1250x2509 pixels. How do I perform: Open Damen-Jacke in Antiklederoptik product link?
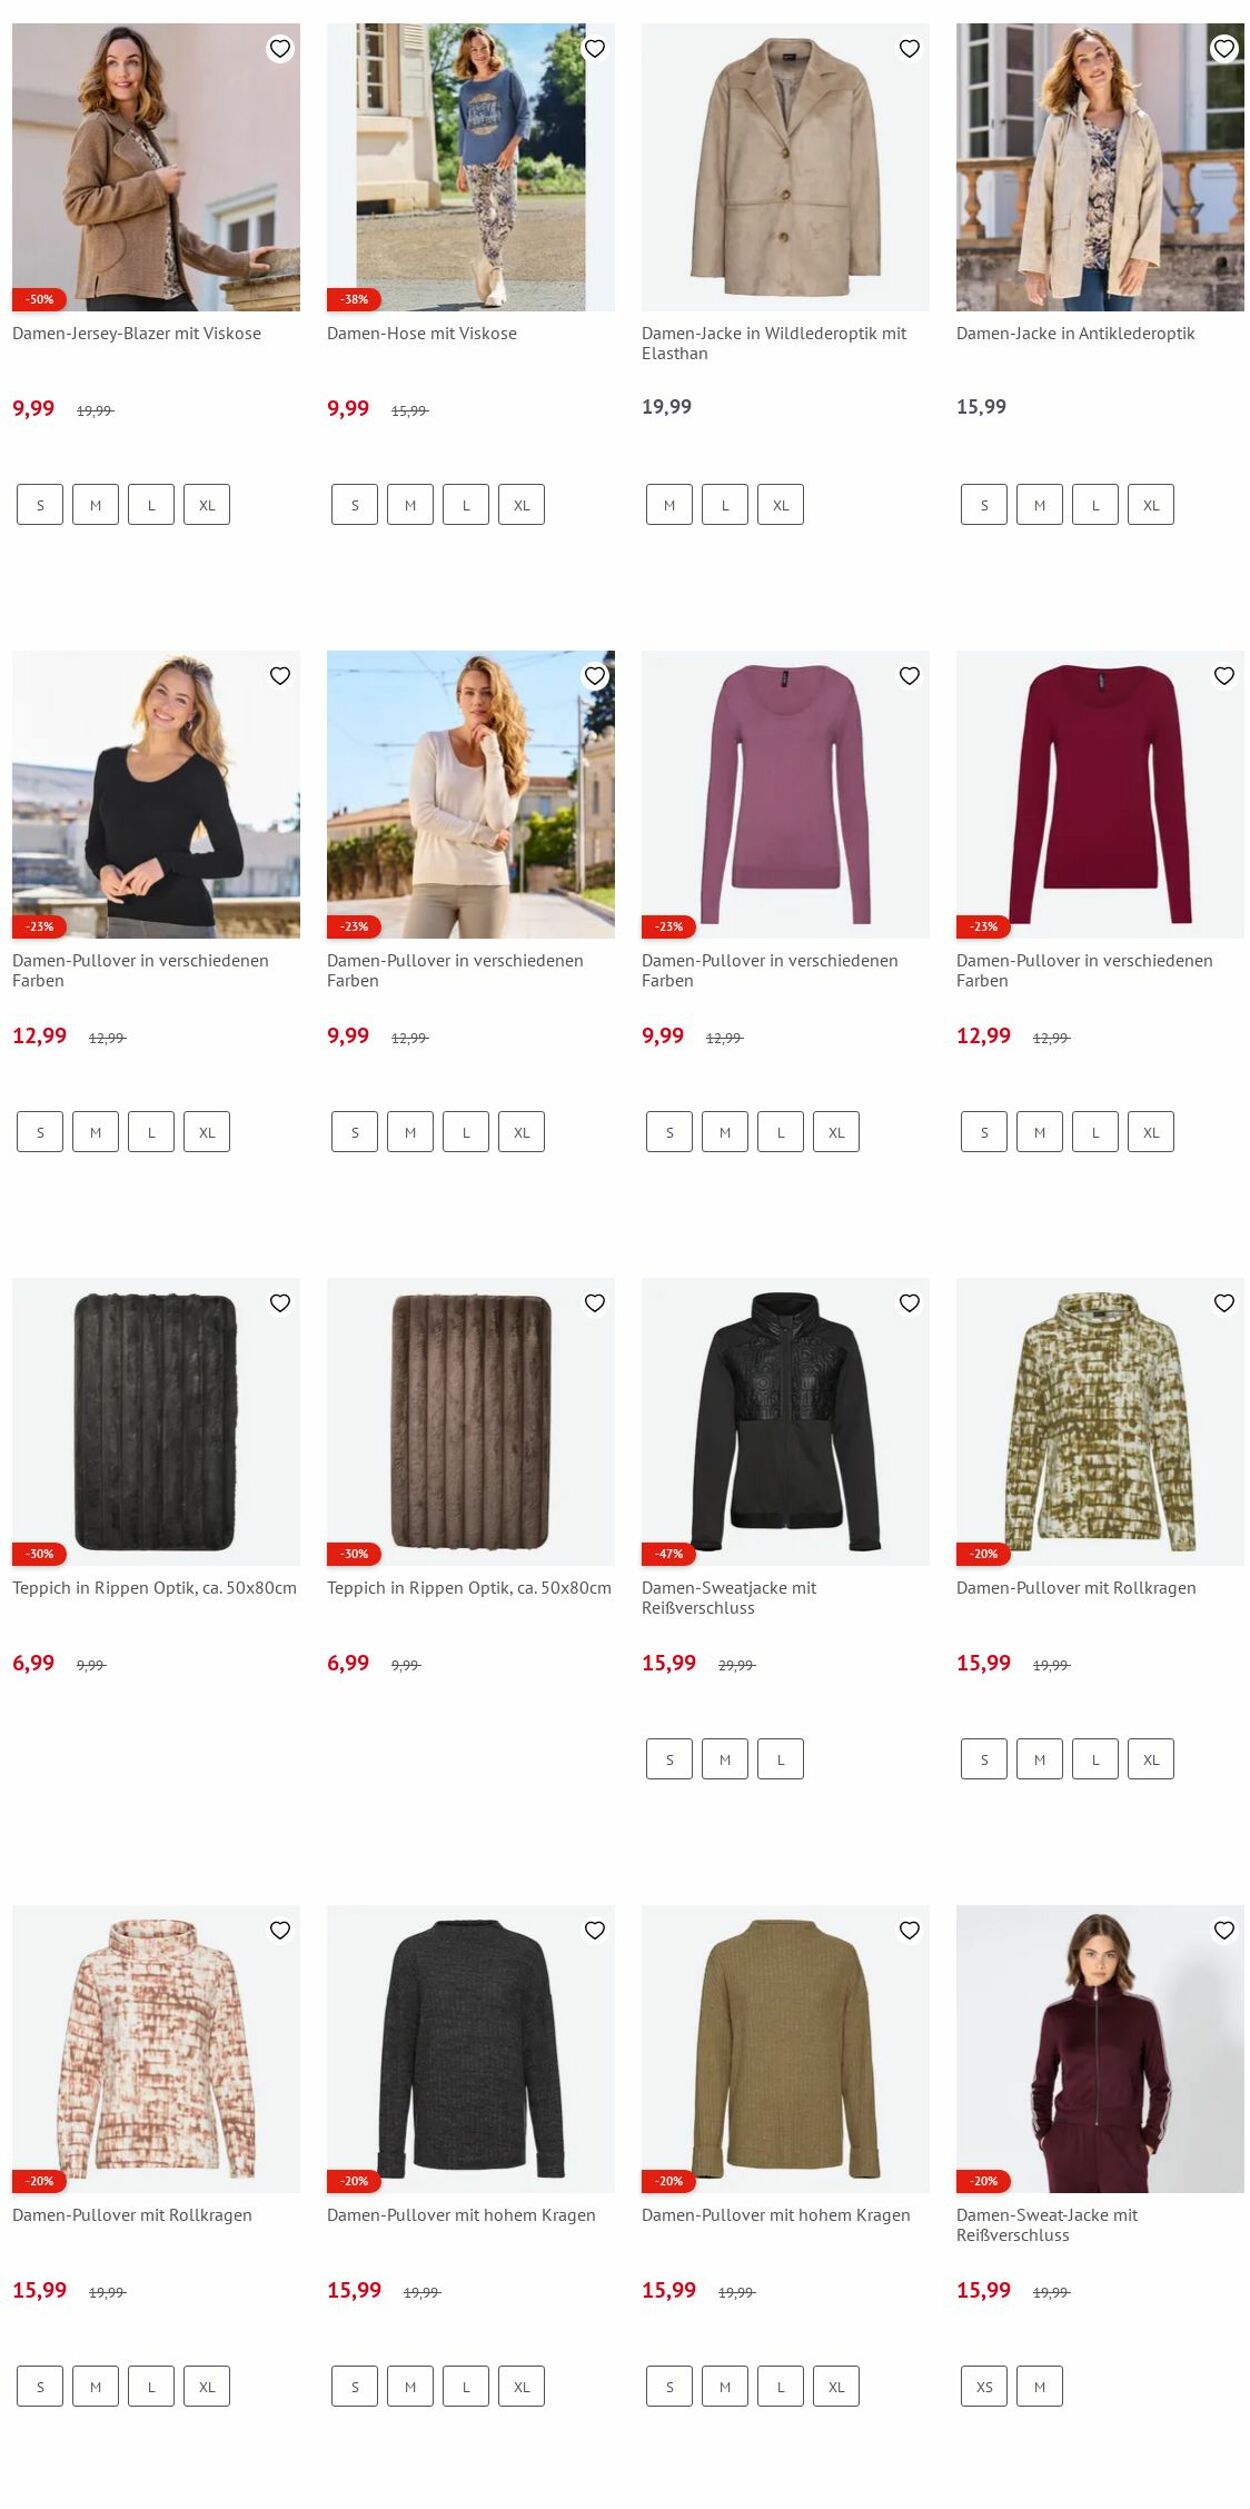tap(1075, 333)
